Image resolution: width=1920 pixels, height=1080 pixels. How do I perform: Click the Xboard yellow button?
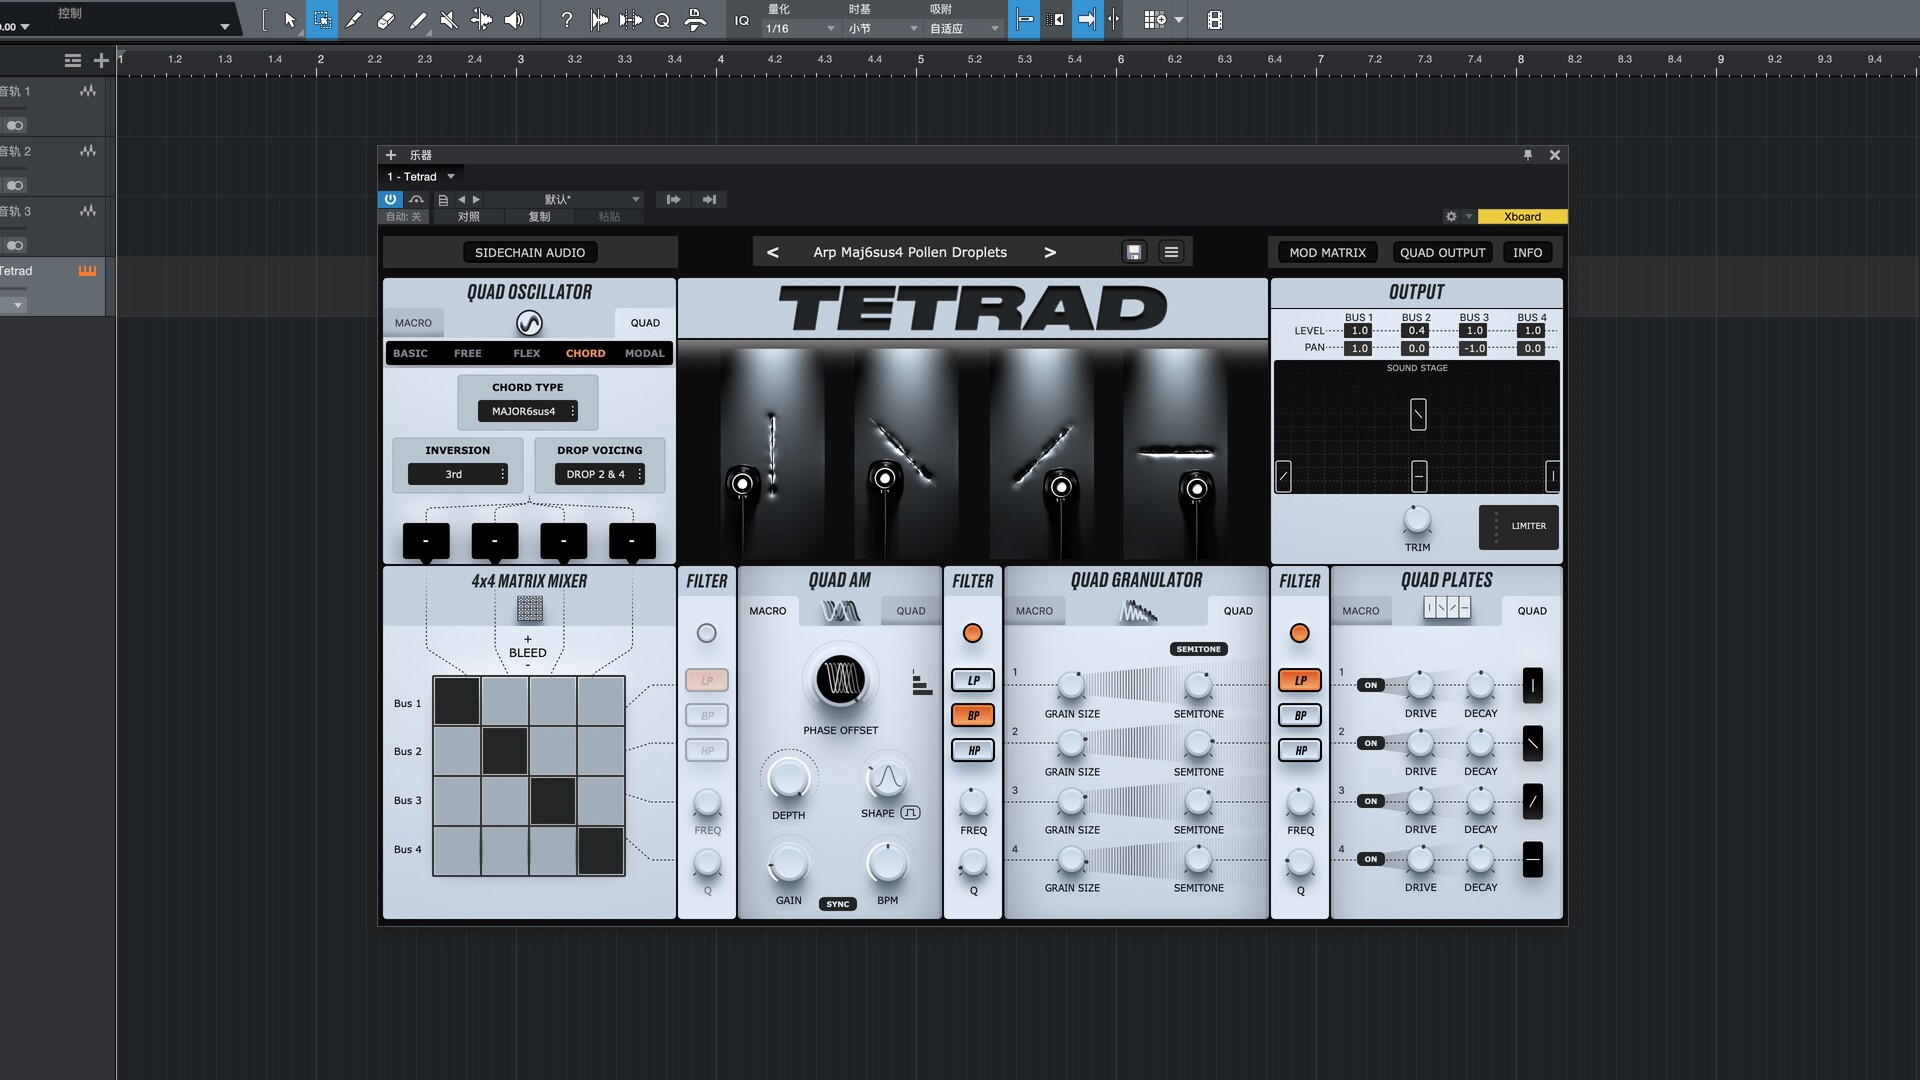(x=1522, y=216)
